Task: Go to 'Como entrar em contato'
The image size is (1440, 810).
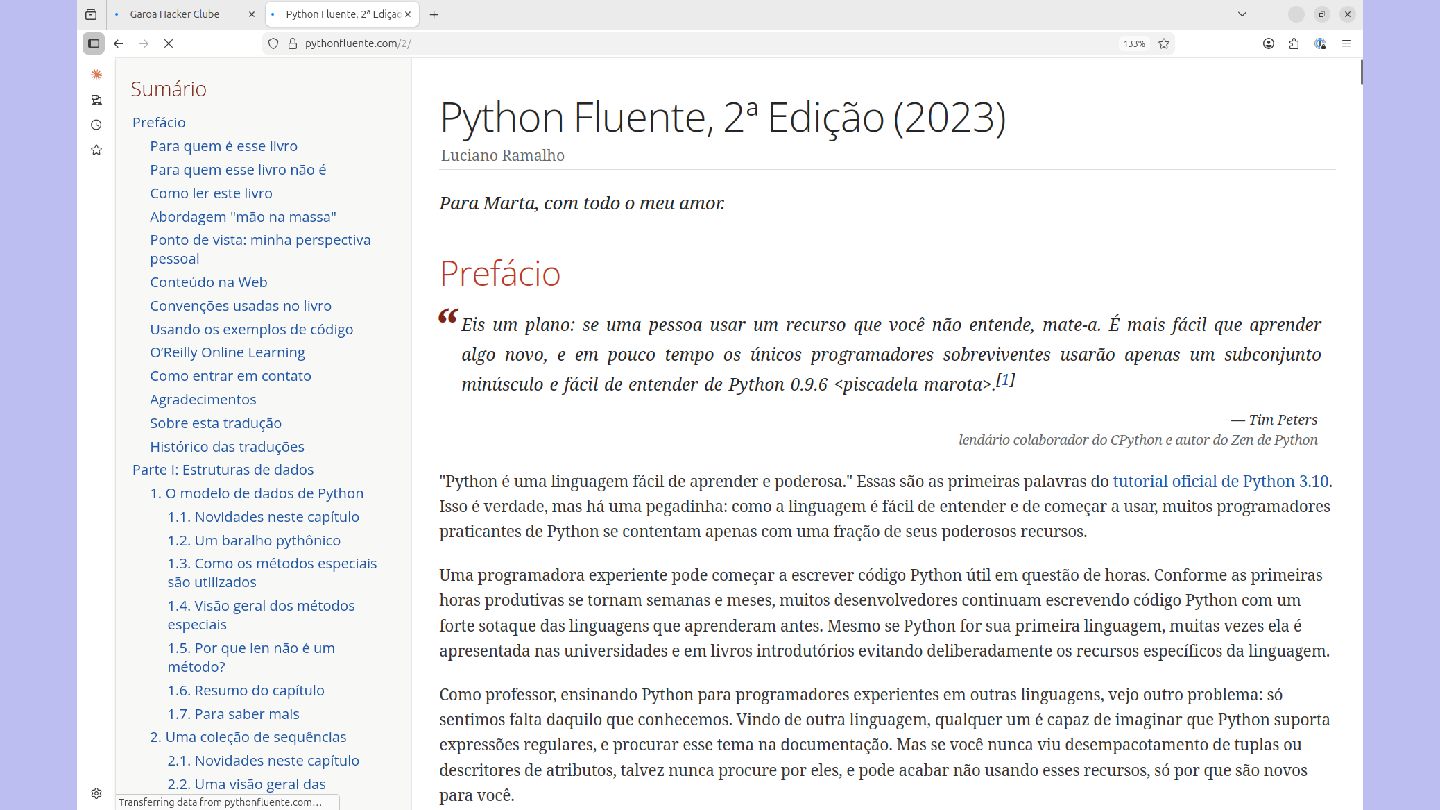Action: pyautogui.click(x=231, y=376)
